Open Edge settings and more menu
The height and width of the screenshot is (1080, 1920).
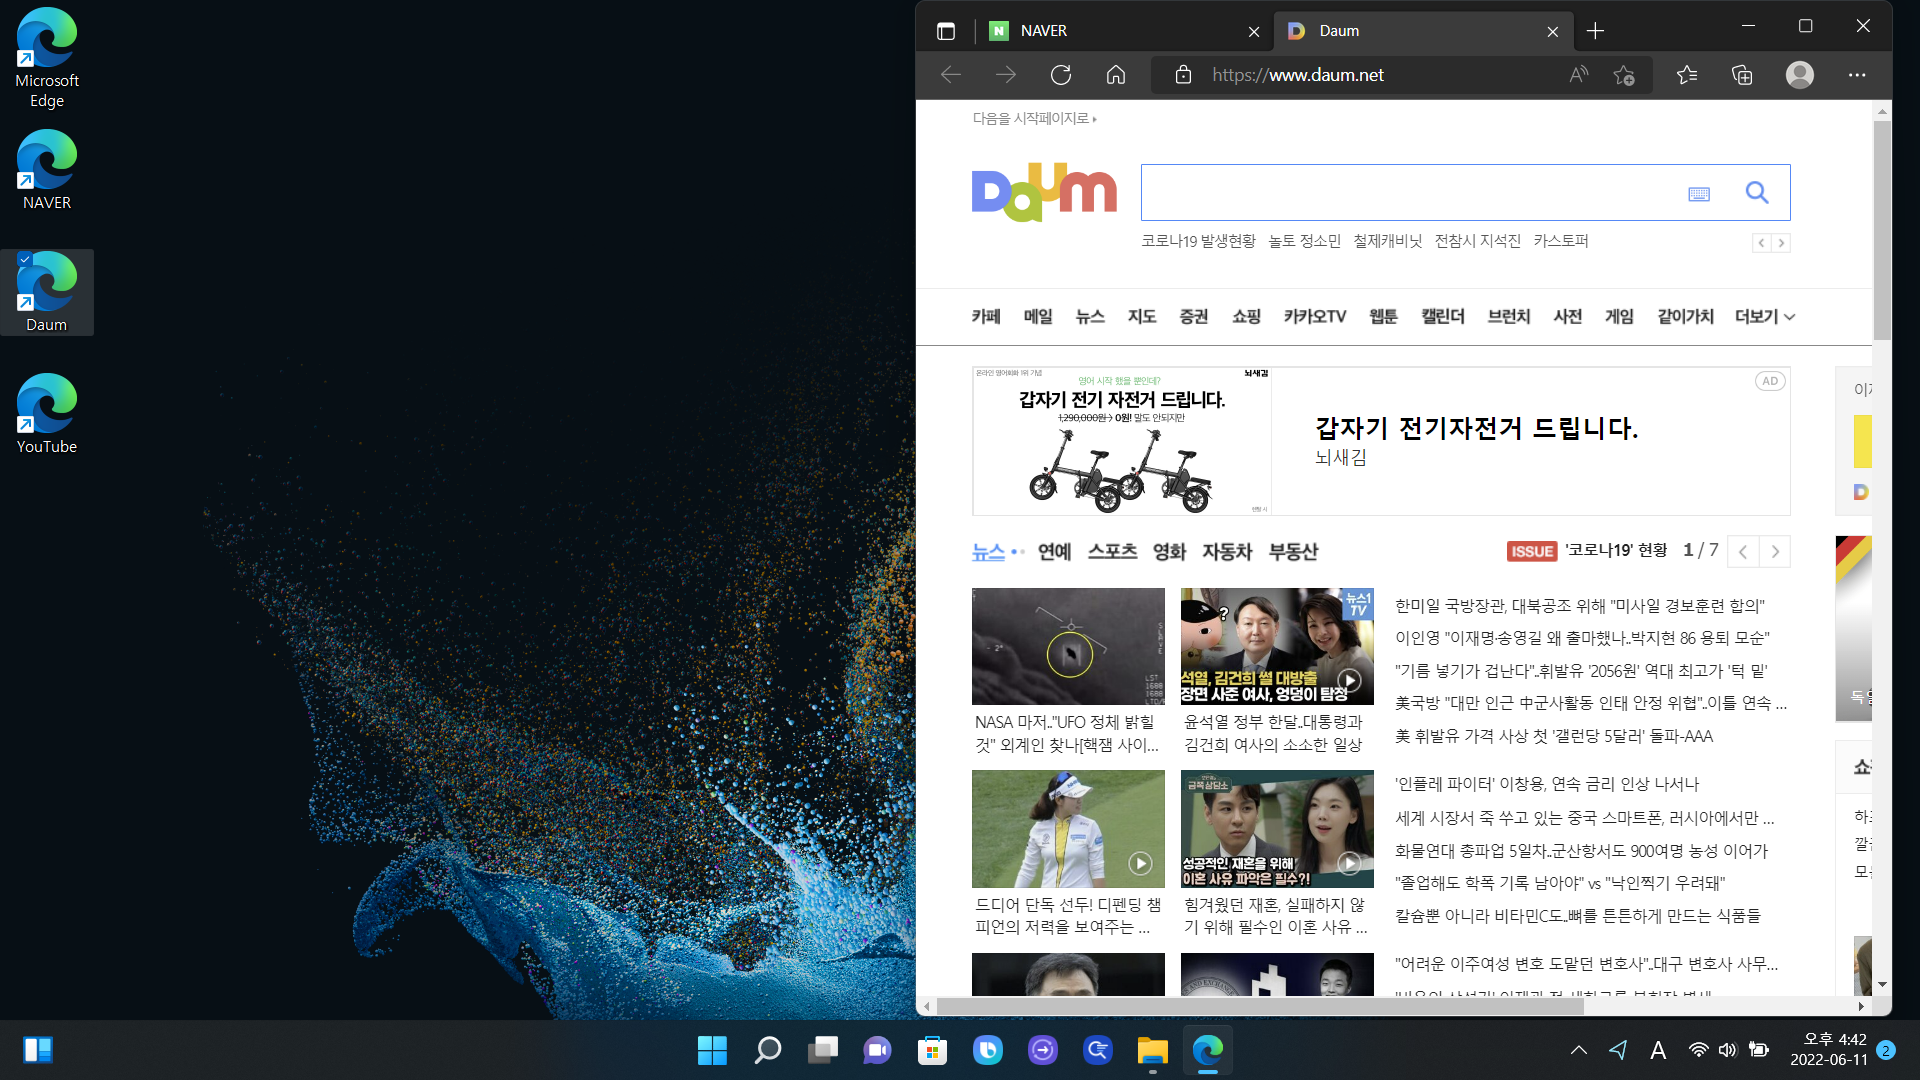(1857, 75)
